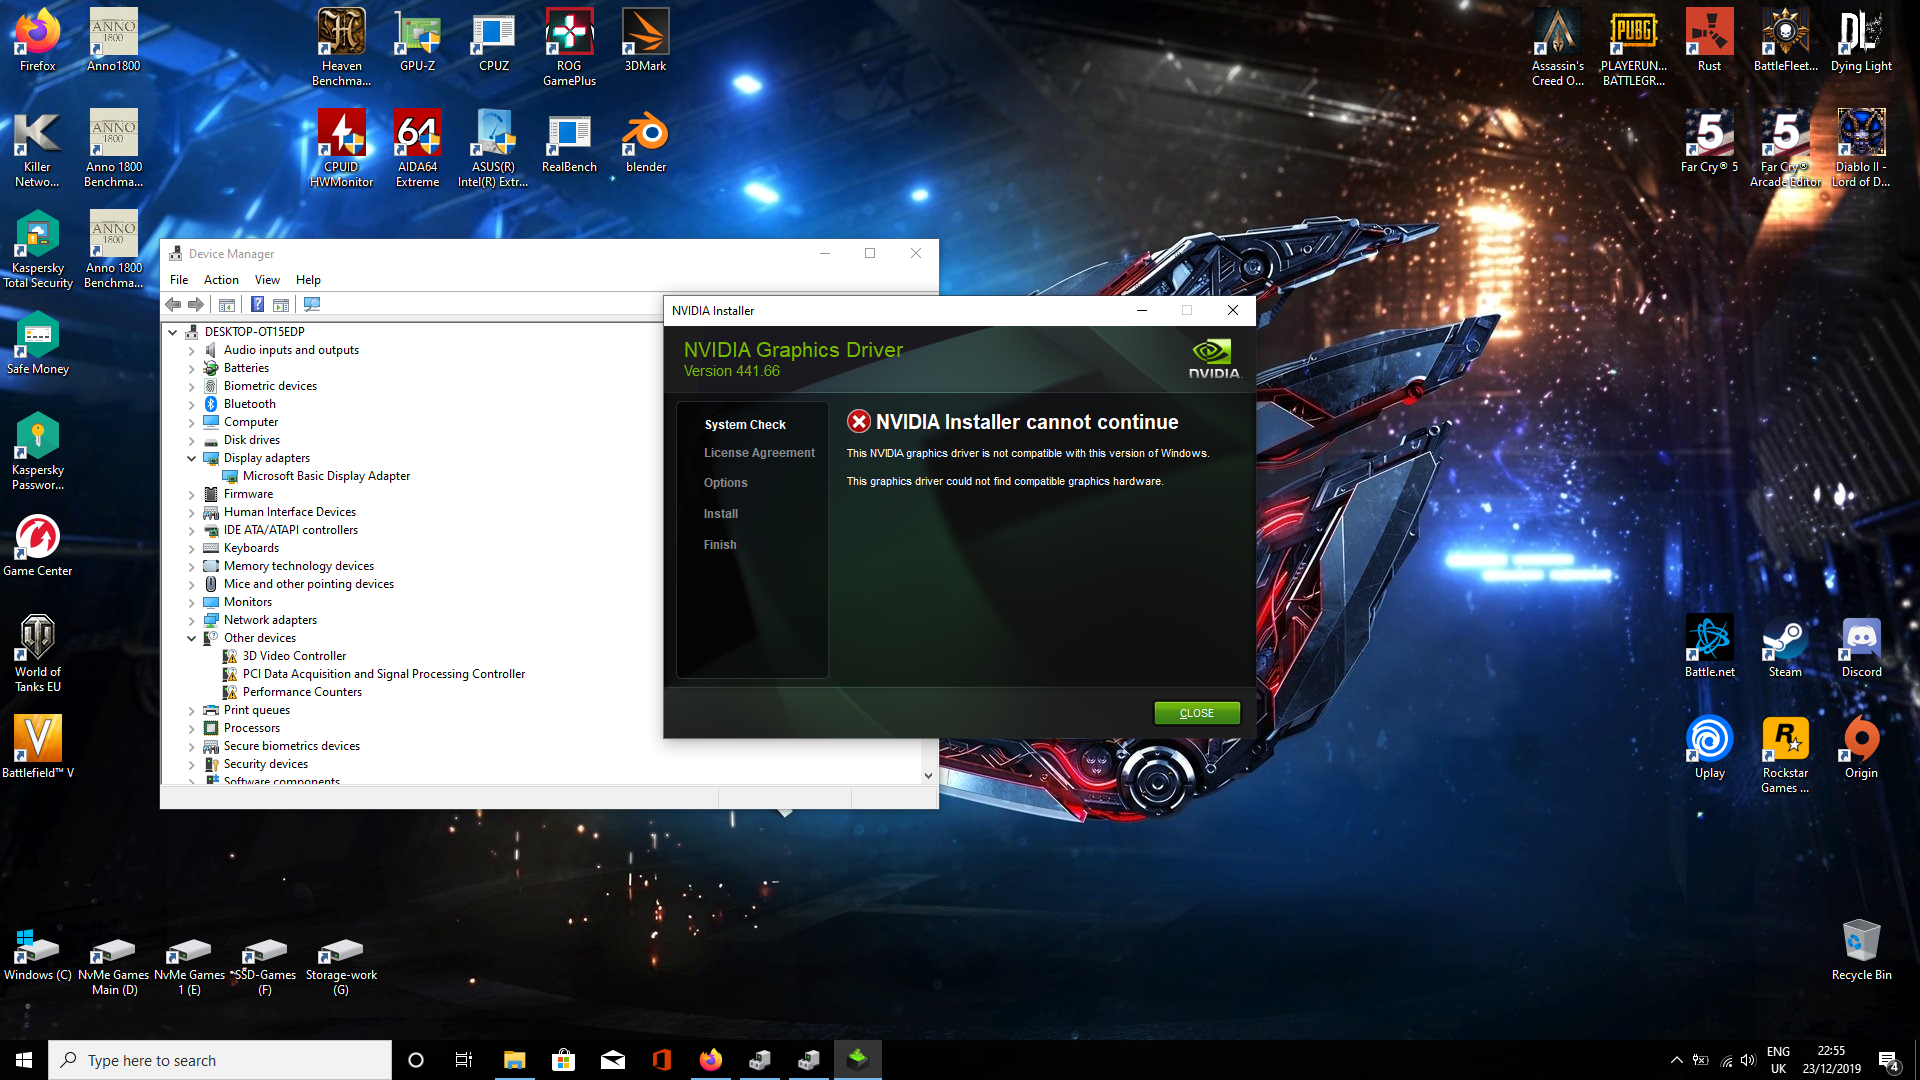
Task: Open the Origin desktop icon
Action: [1861, 747]
